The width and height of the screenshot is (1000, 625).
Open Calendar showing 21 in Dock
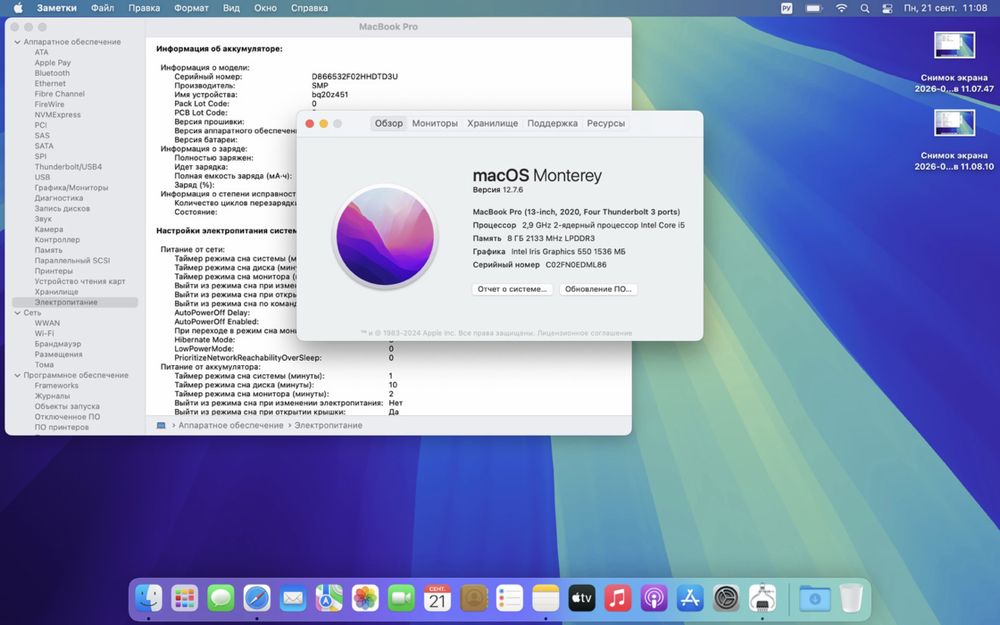[x=438, y=598]
